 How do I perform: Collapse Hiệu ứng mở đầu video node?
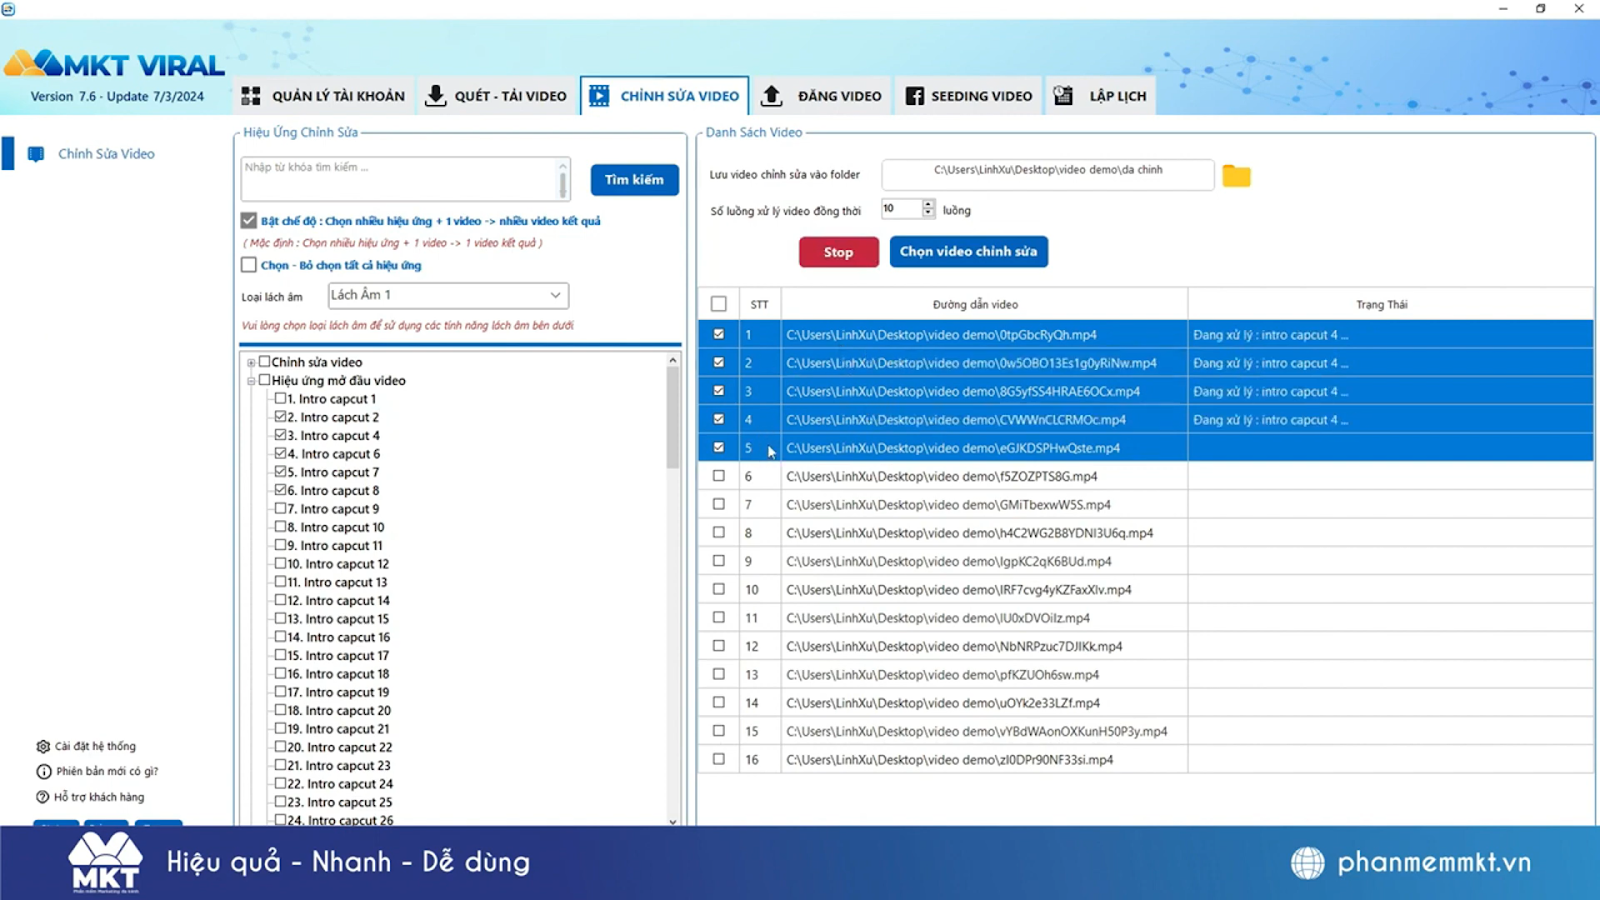click(x=251, y=381)
